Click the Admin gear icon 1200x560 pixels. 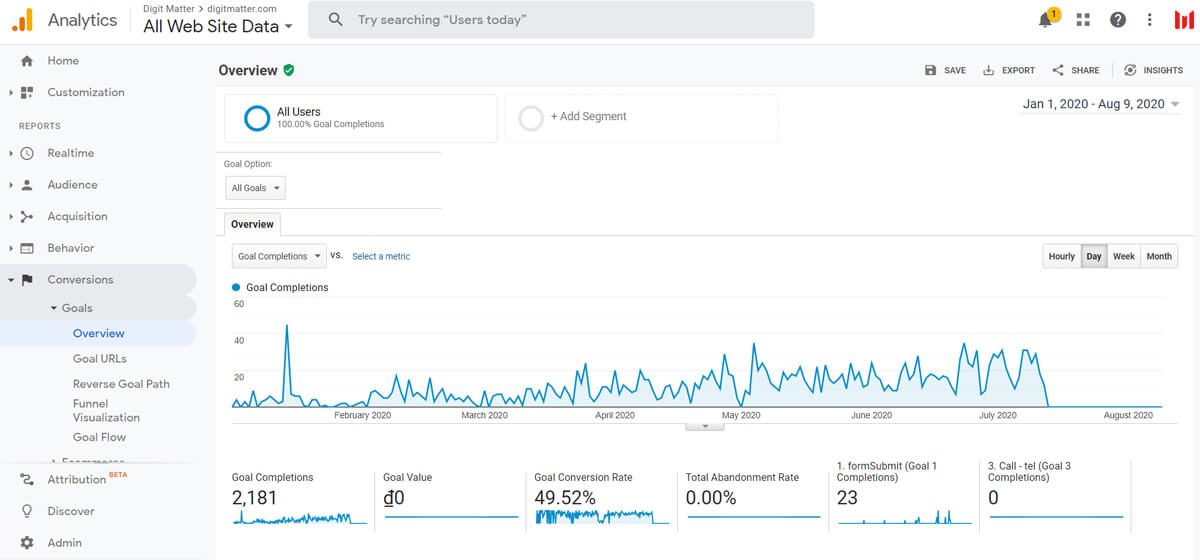[27, 543]
